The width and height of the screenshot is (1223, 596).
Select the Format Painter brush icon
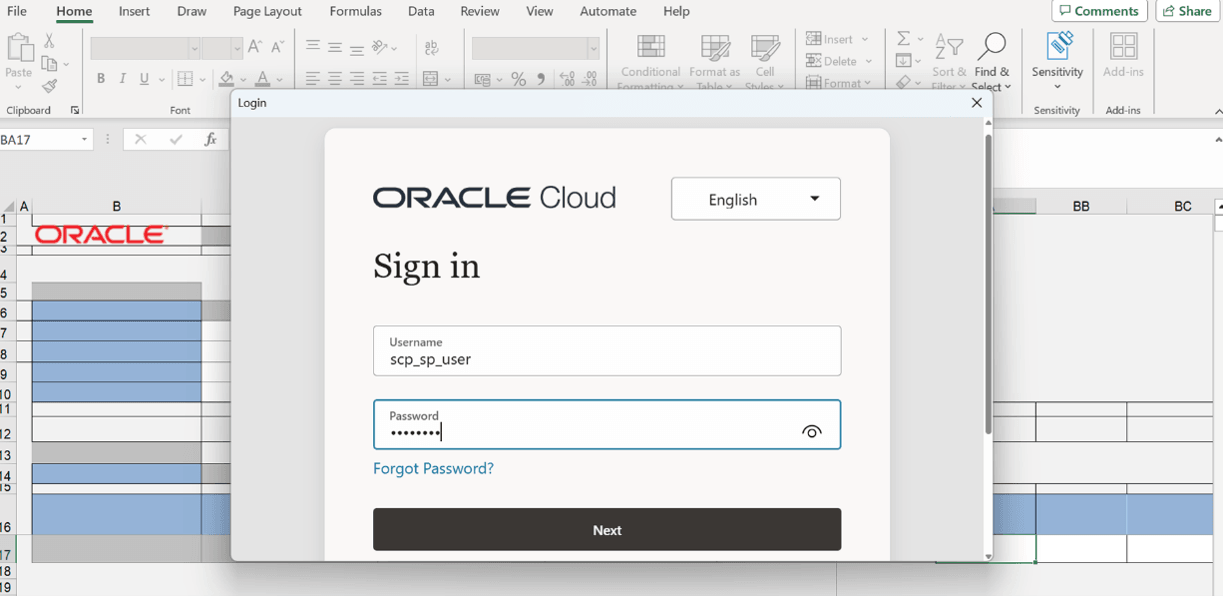click(49, 87)
